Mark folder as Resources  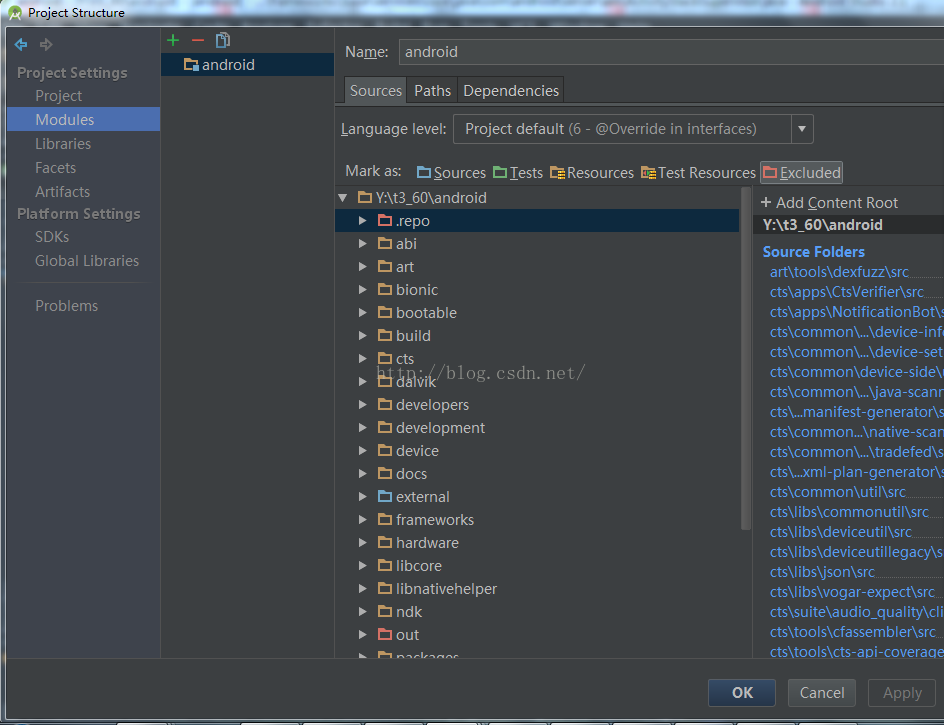(592, 173)
